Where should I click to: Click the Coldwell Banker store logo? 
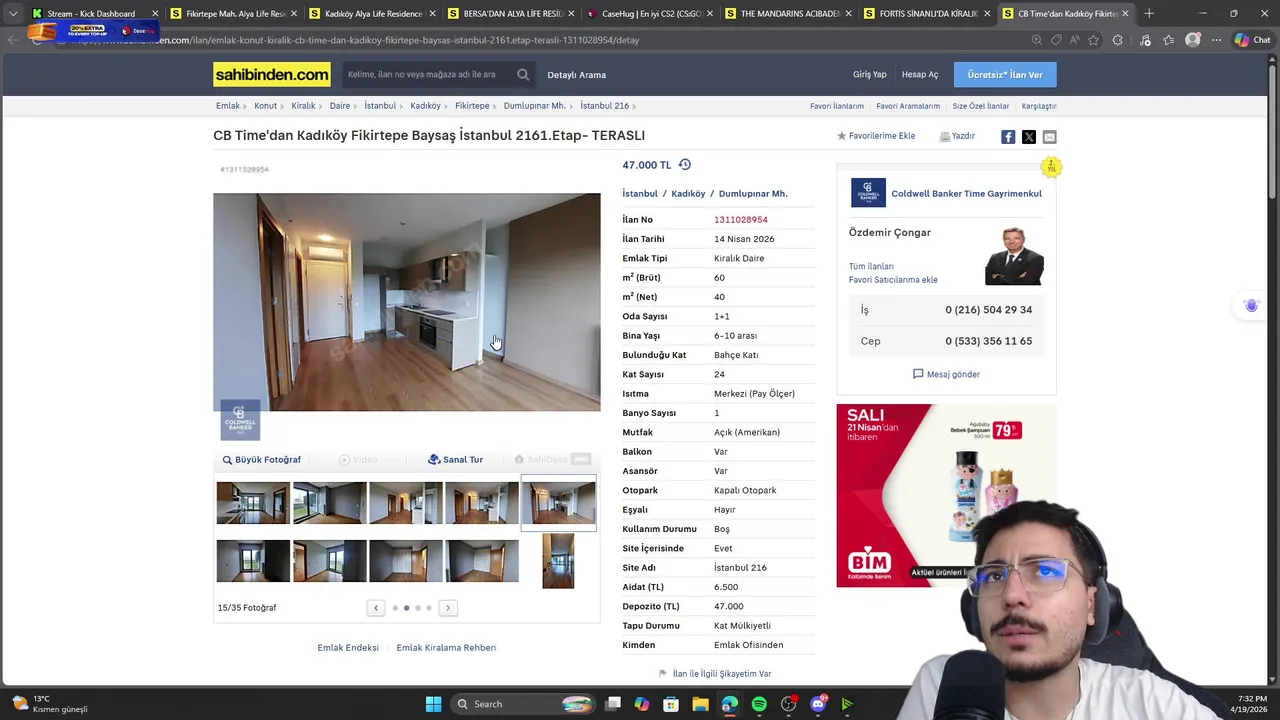pyautogui.click(x=868, y=193)
